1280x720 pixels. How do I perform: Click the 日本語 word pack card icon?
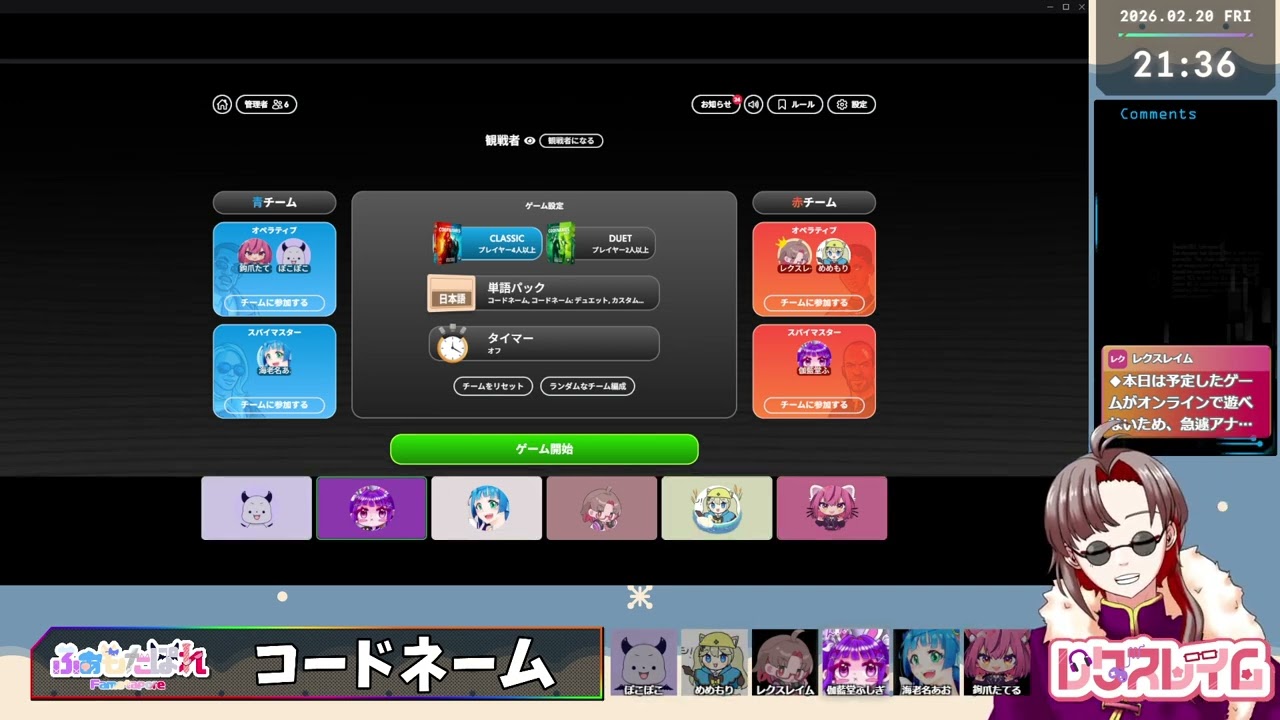click(x=451, y=294)
